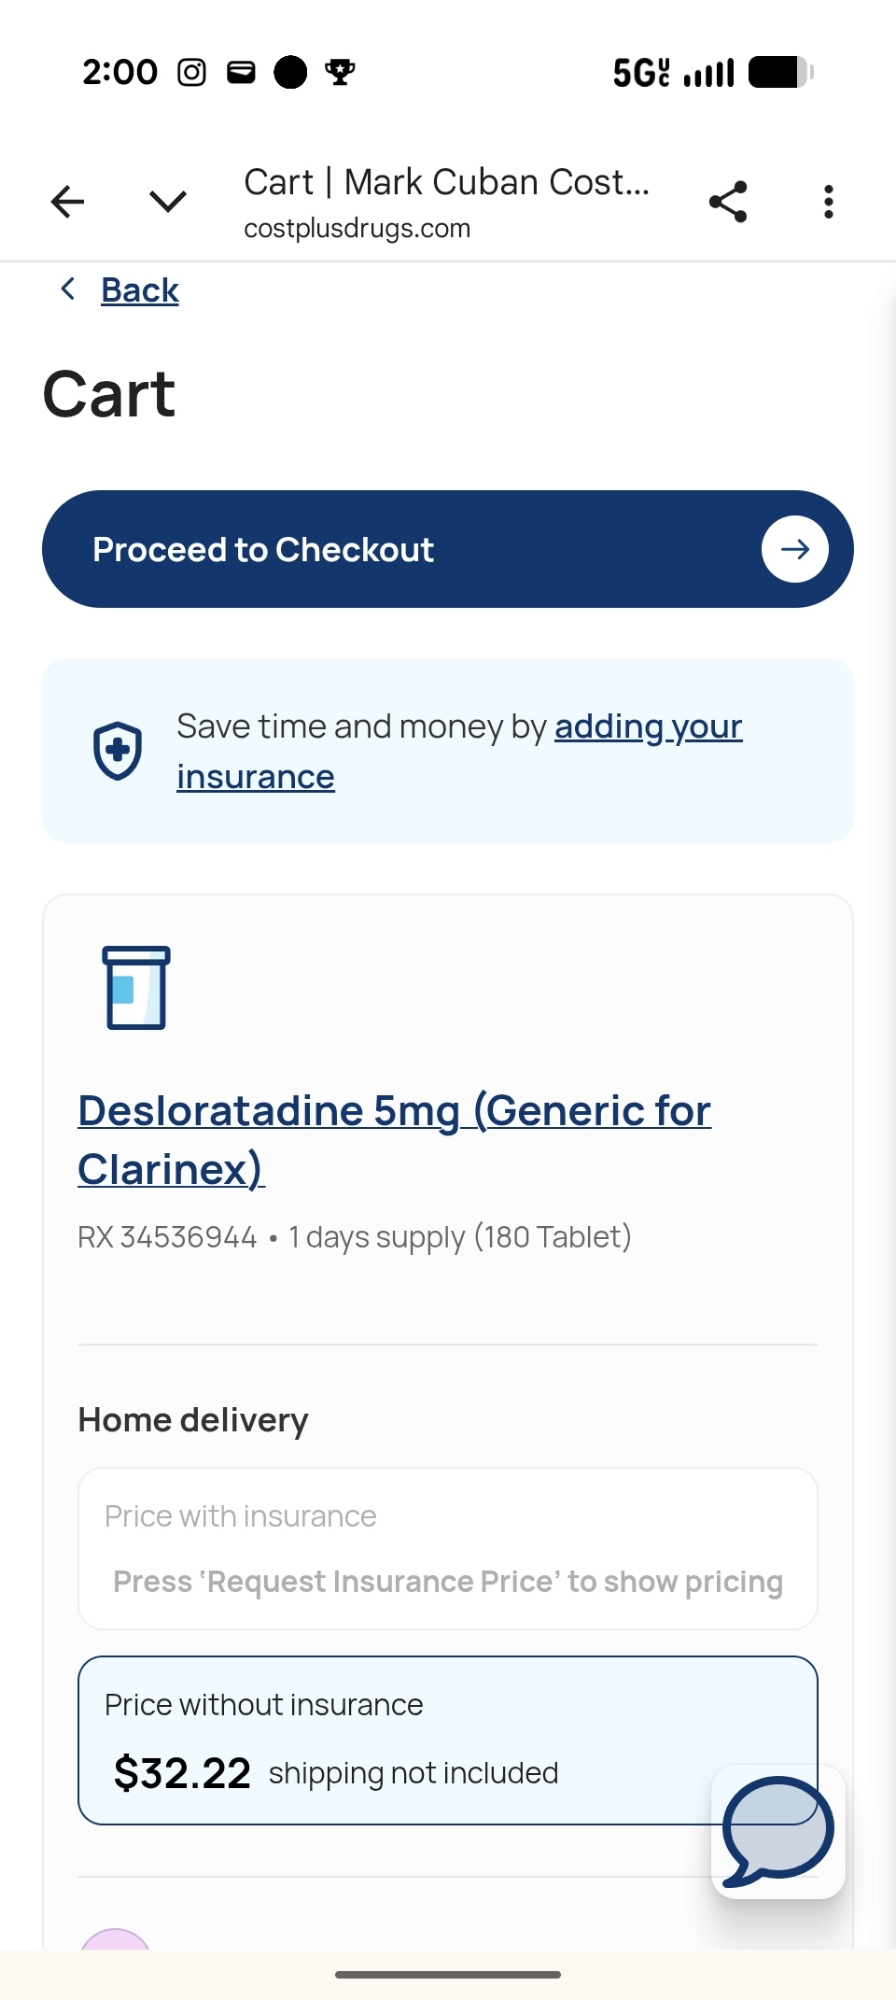Click the Back link above Cart

pos(140,291)
